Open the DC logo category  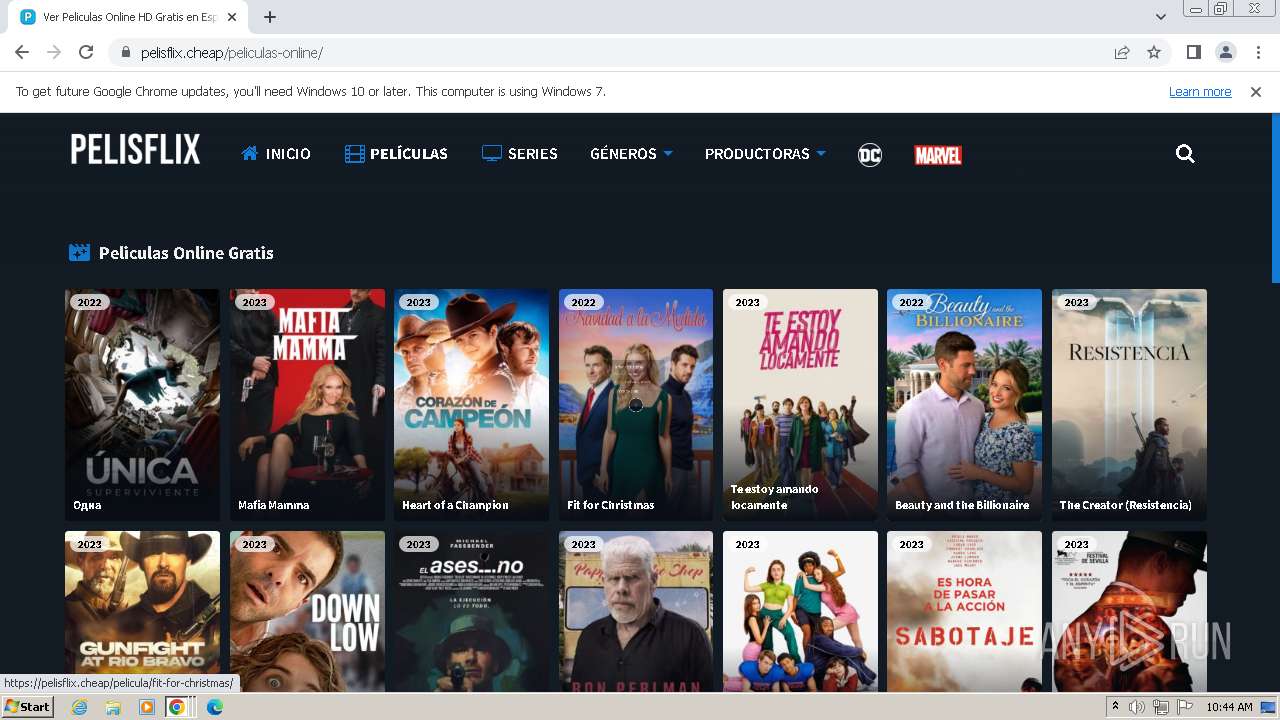[x=870, y=154]
